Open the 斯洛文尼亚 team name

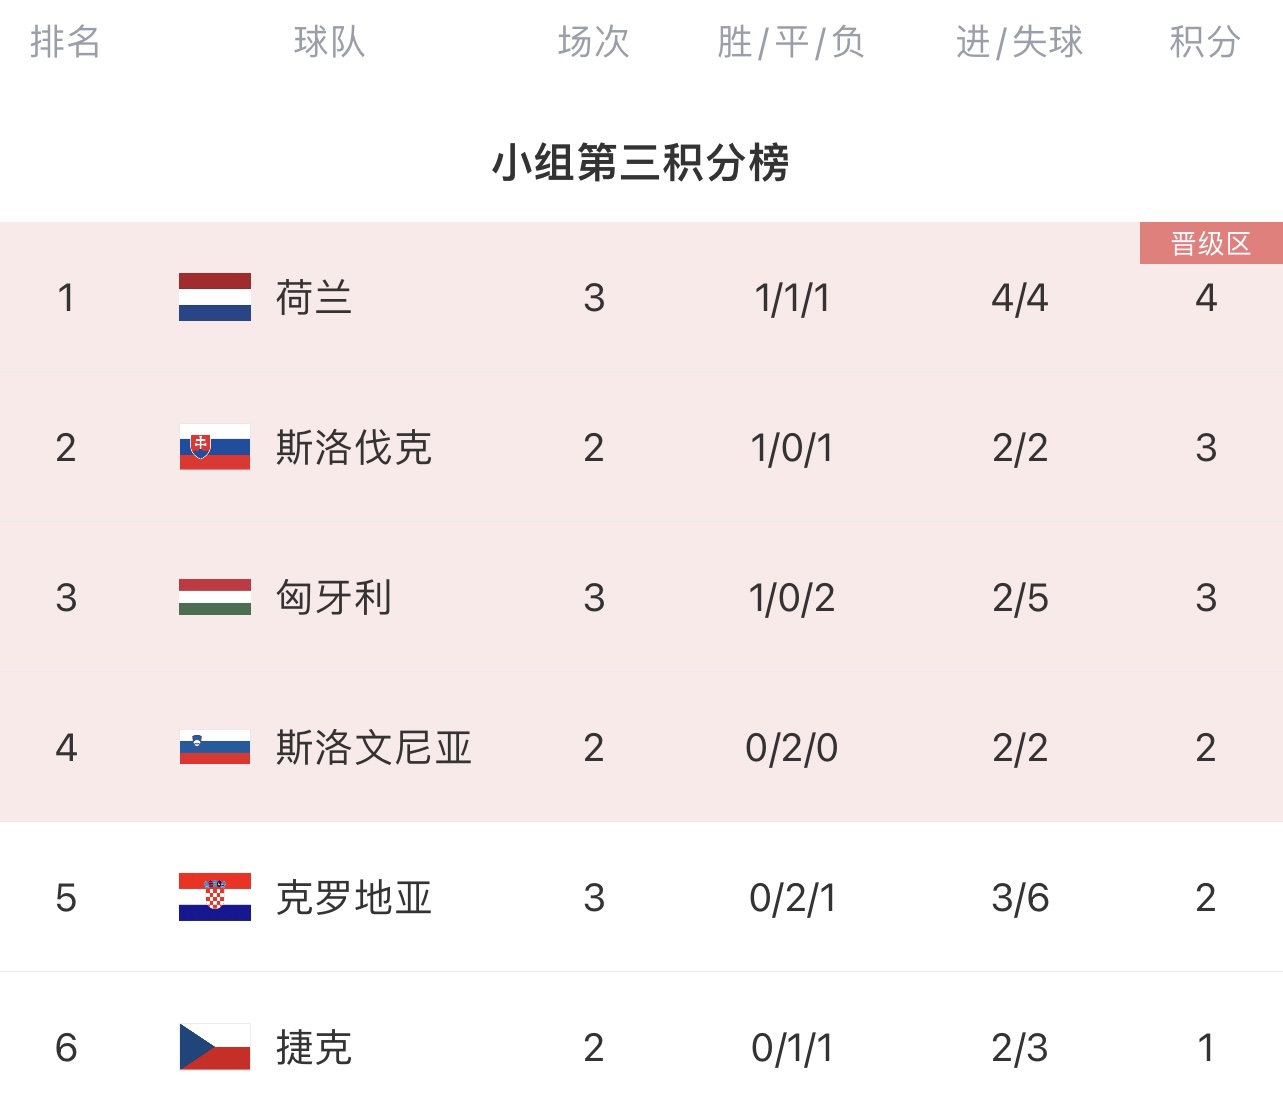(x=374, y=748)
